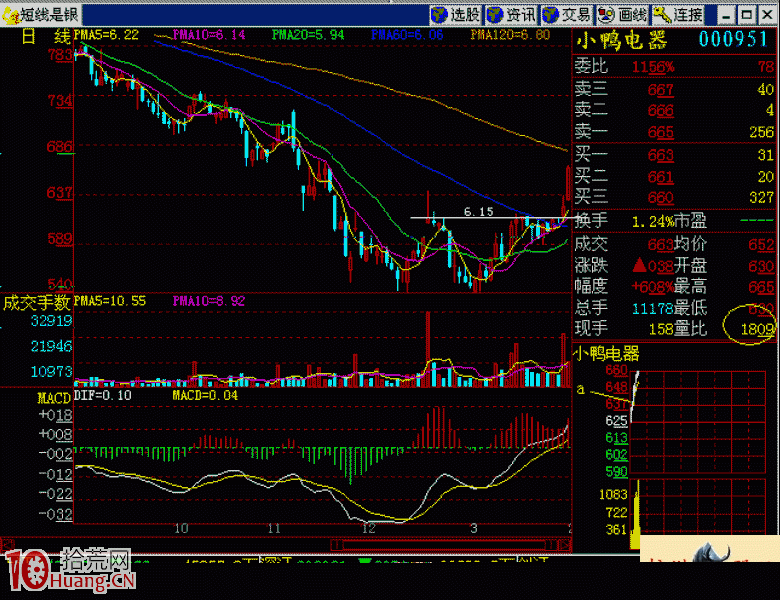This screenshot has width=780, height=600.
Task: Click the globe icon beside 资讯
Action: (495, 15)
